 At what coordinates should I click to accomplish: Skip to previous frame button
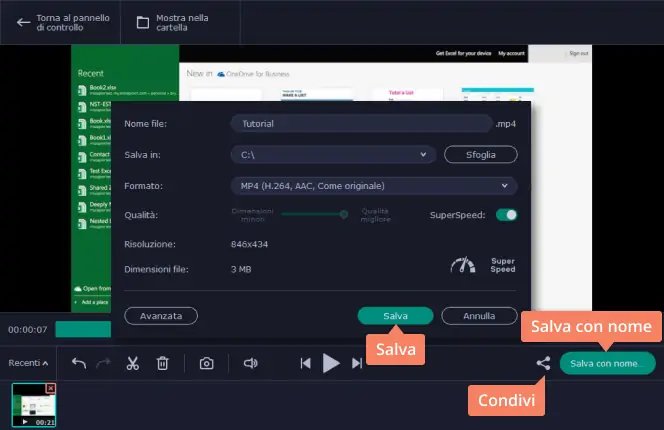point(305,363)
